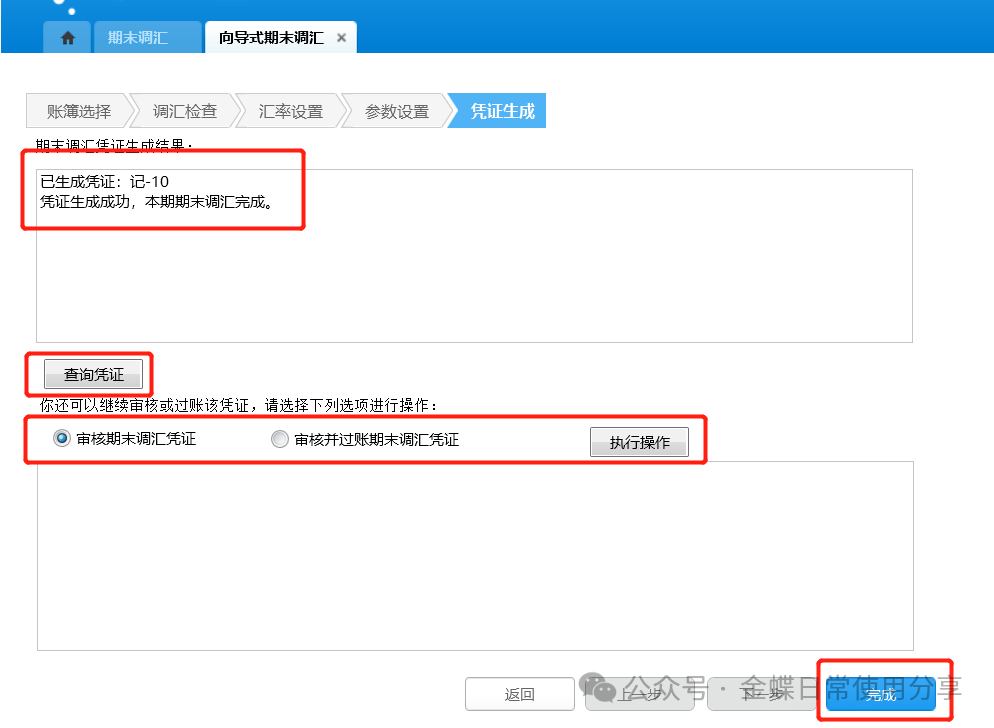Select the 向导式期末调汇 tab
This screenshot has height=728, width=994.
coord(271,38)
